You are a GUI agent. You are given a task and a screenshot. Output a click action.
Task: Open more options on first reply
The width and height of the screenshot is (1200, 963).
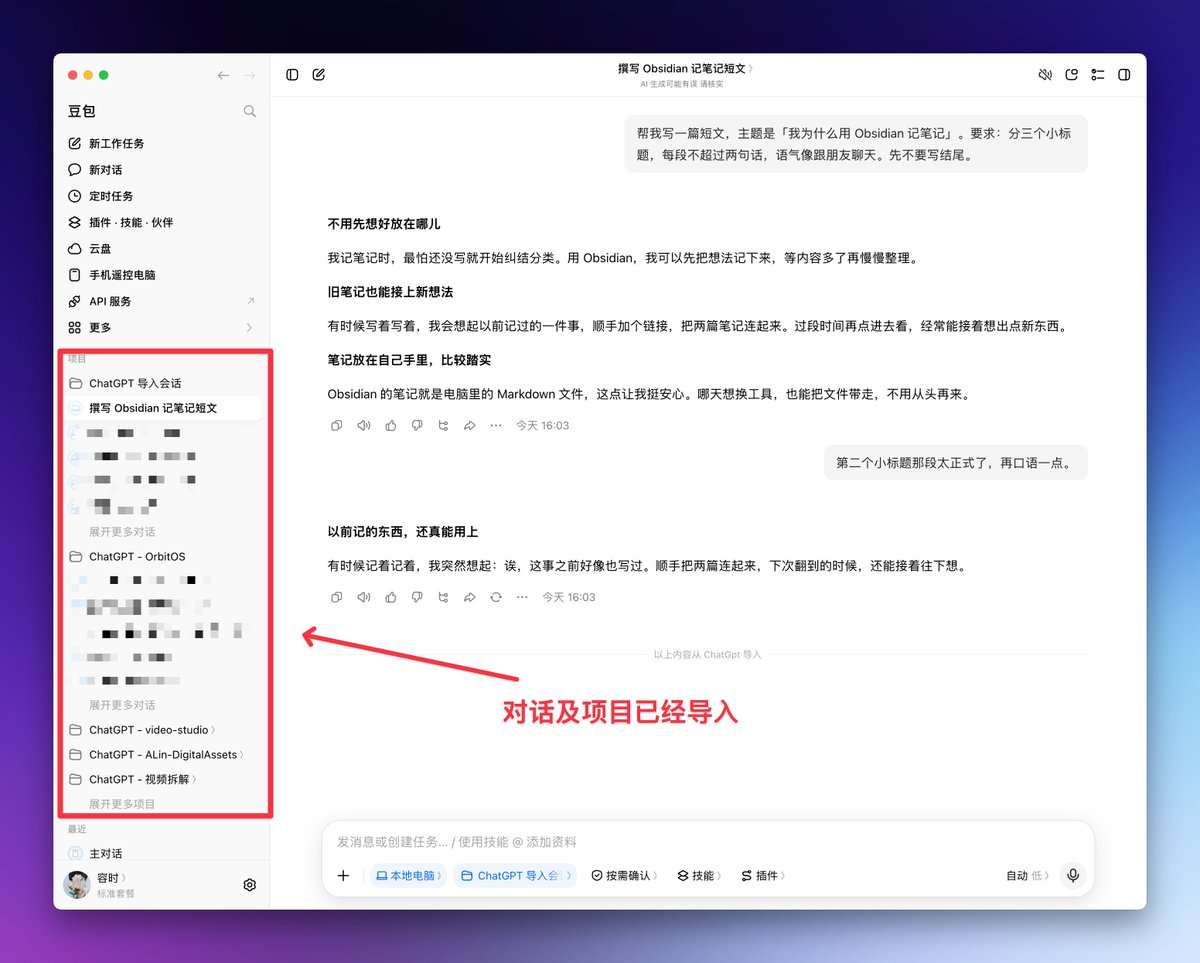496,426
